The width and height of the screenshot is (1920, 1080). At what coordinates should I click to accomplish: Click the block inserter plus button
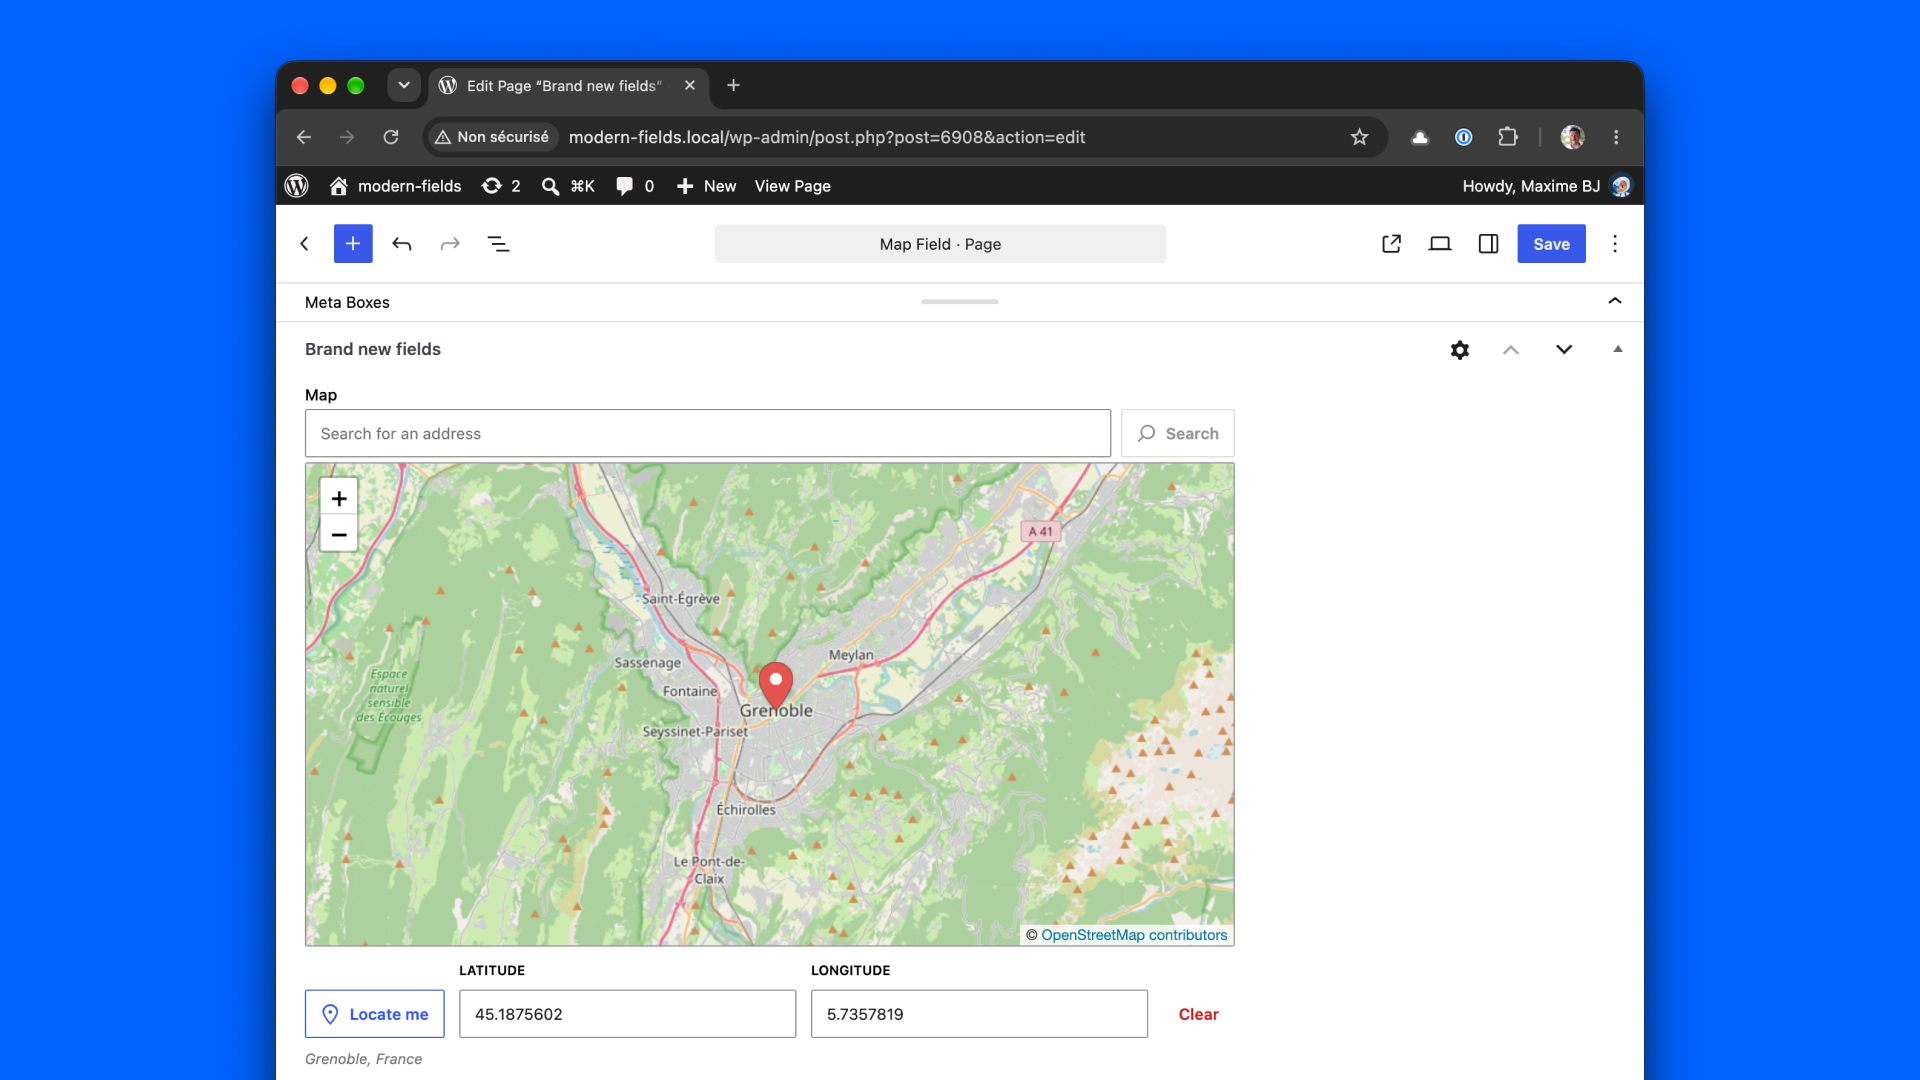[x=353, y=244]
